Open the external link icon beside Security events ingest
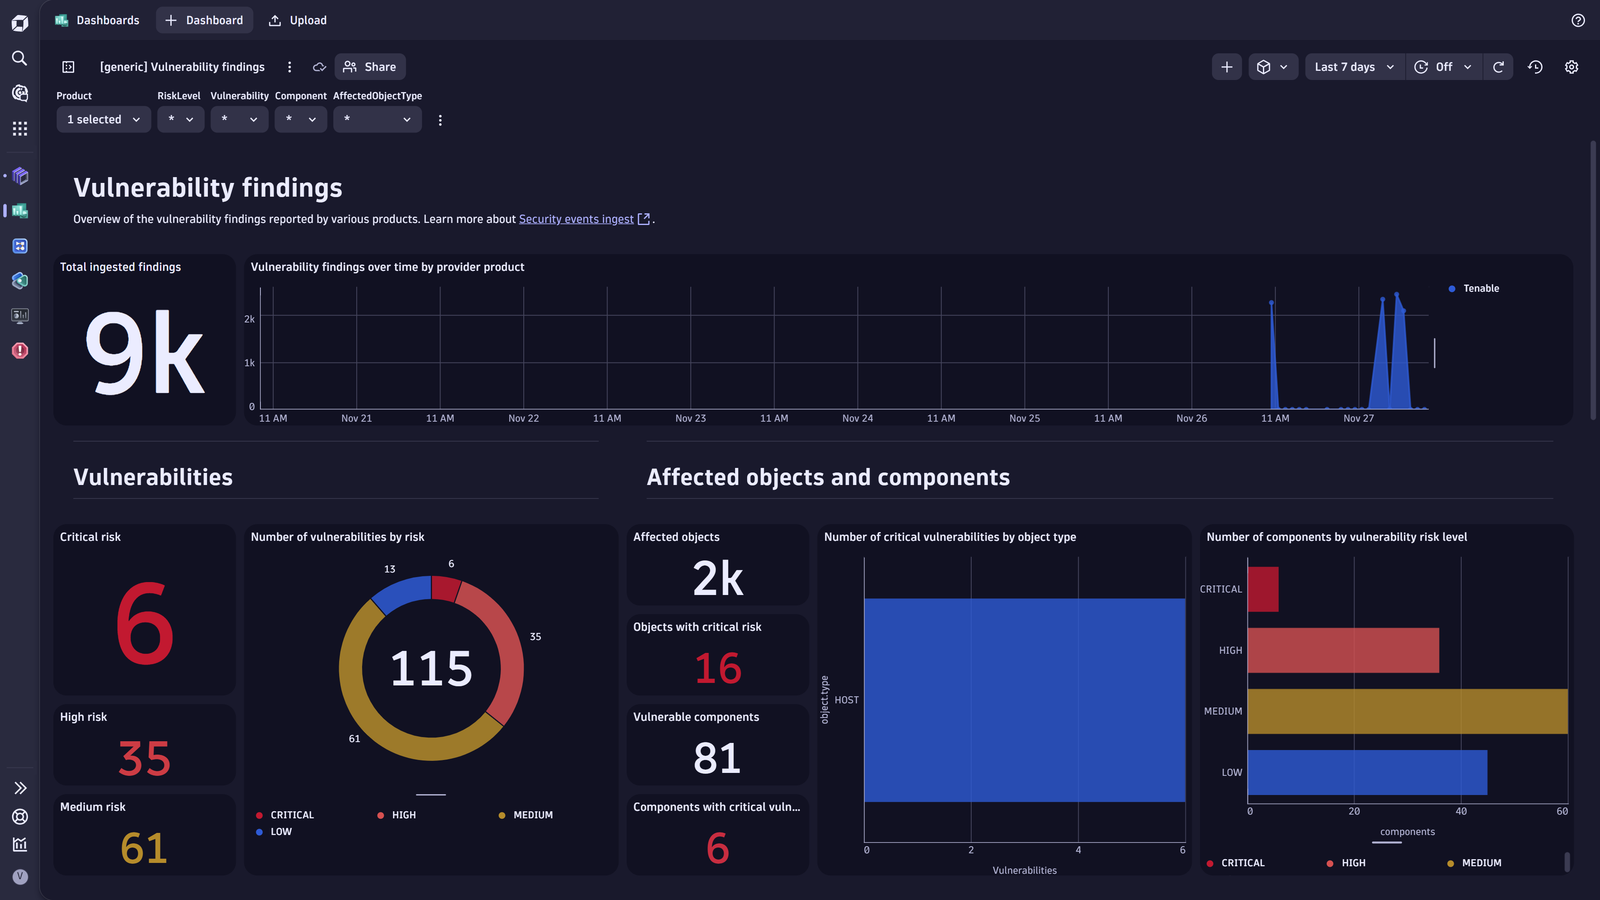 click(x=644, y=219)
